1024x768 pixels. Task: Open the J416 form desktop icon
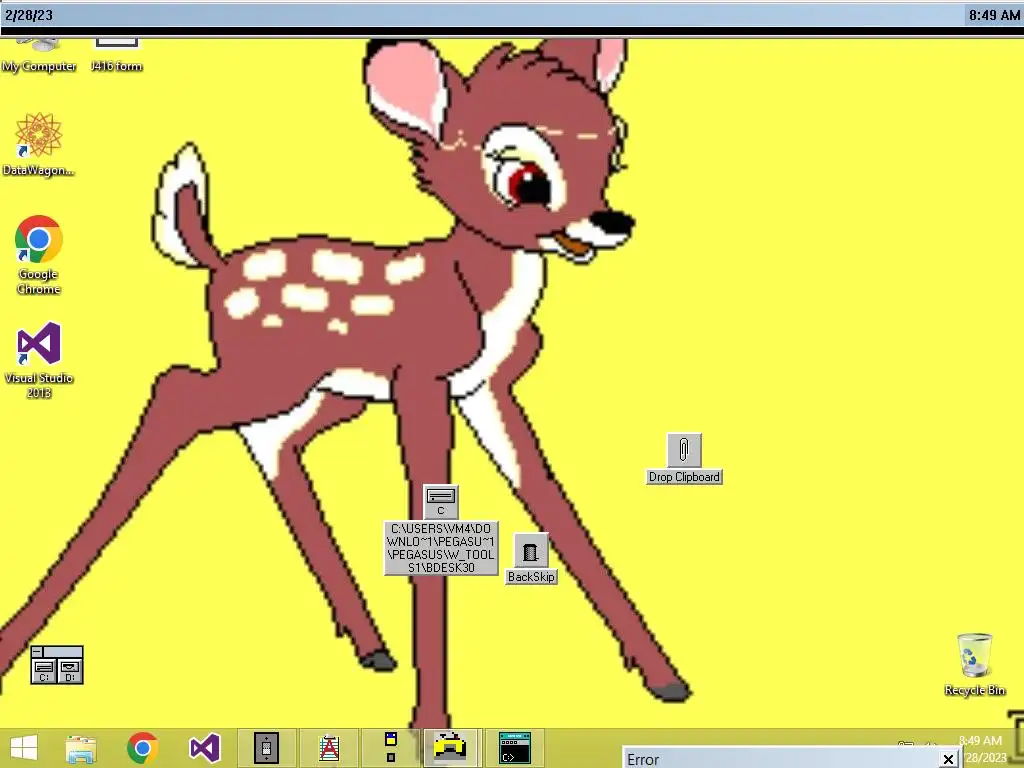point(116,56)
